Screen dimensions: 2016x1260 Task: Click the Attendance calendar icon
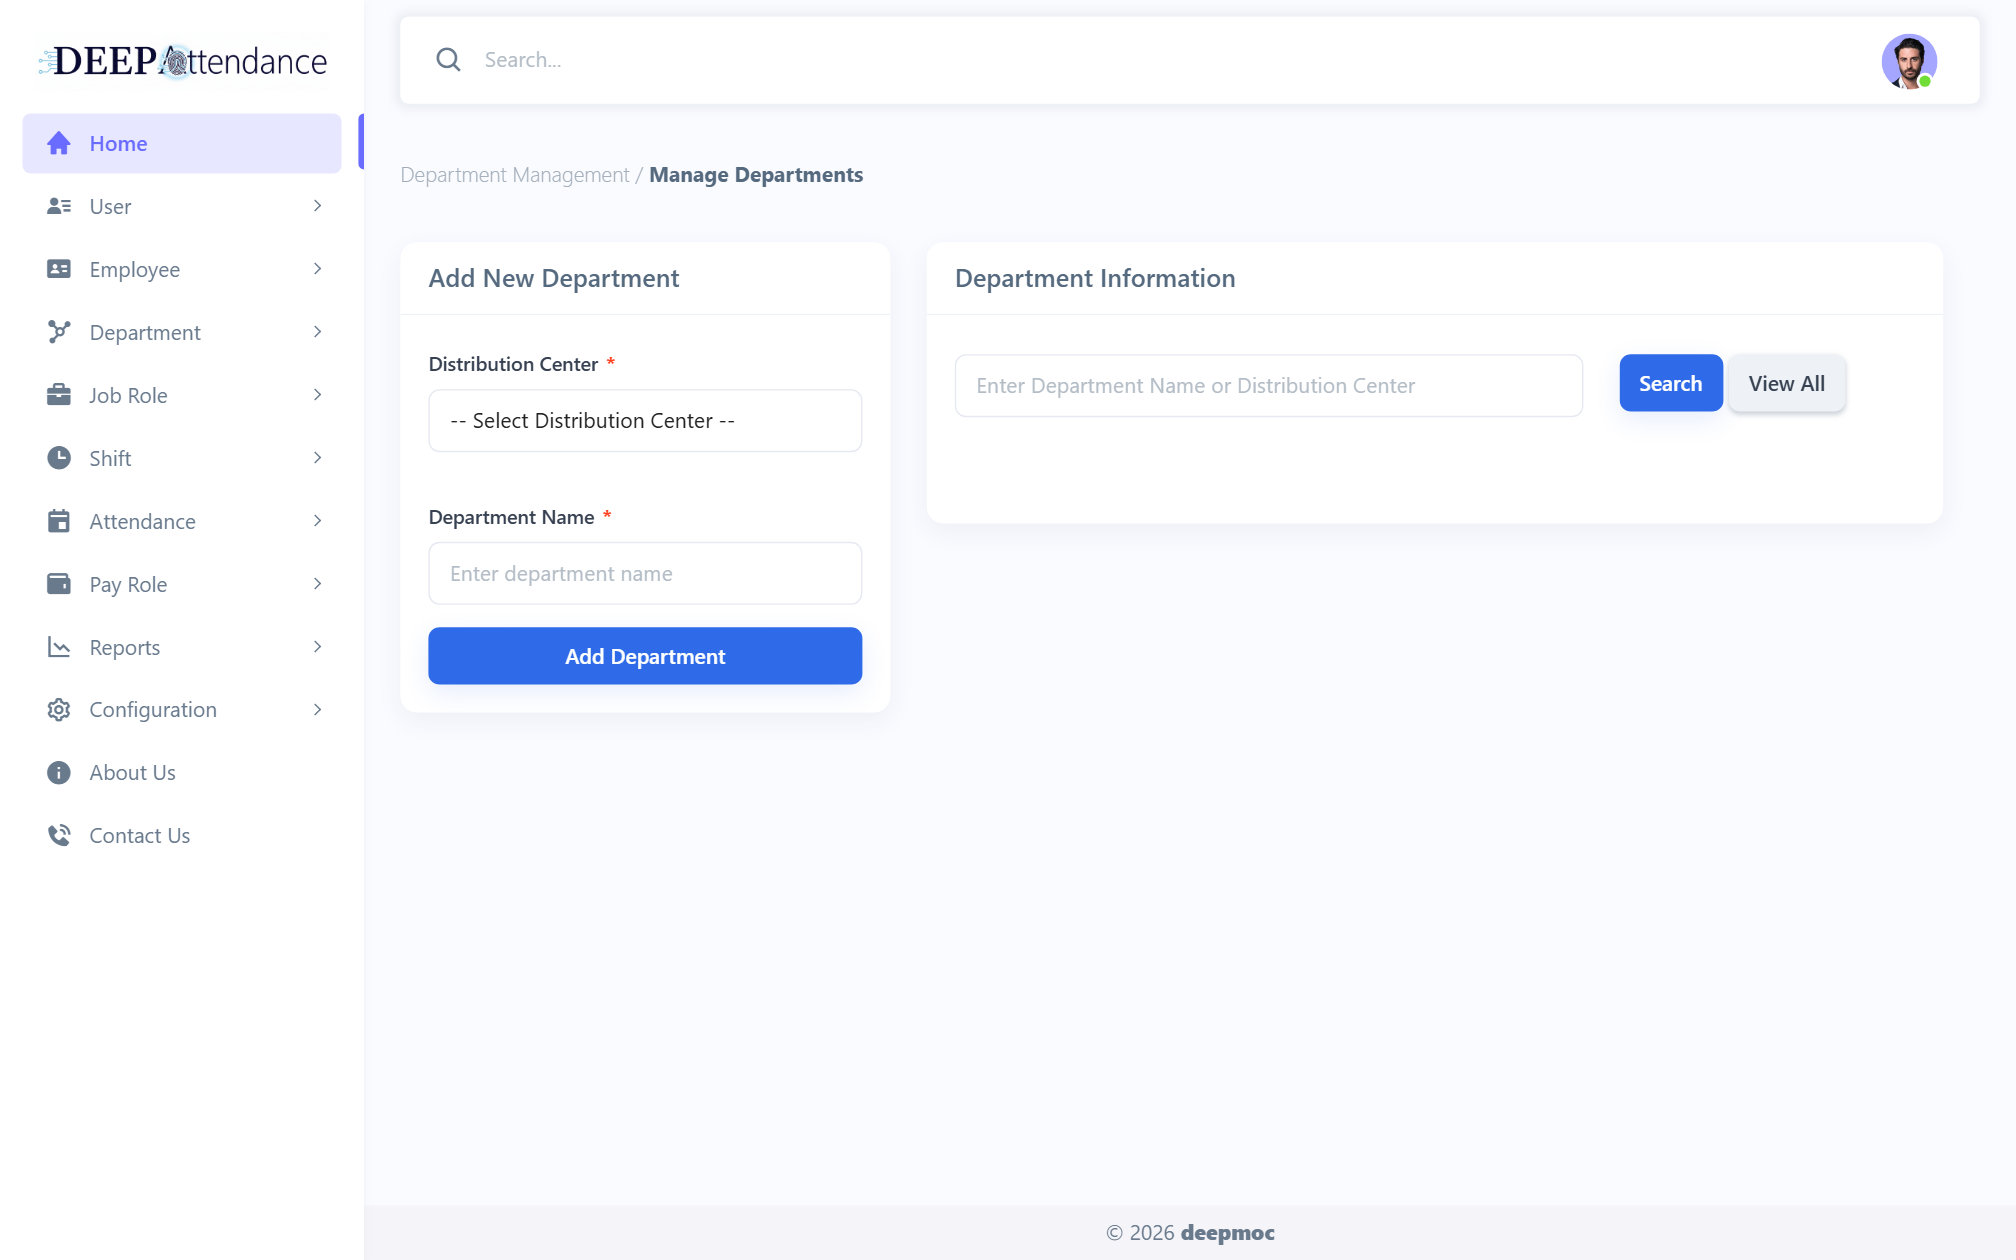click(59, 521)
